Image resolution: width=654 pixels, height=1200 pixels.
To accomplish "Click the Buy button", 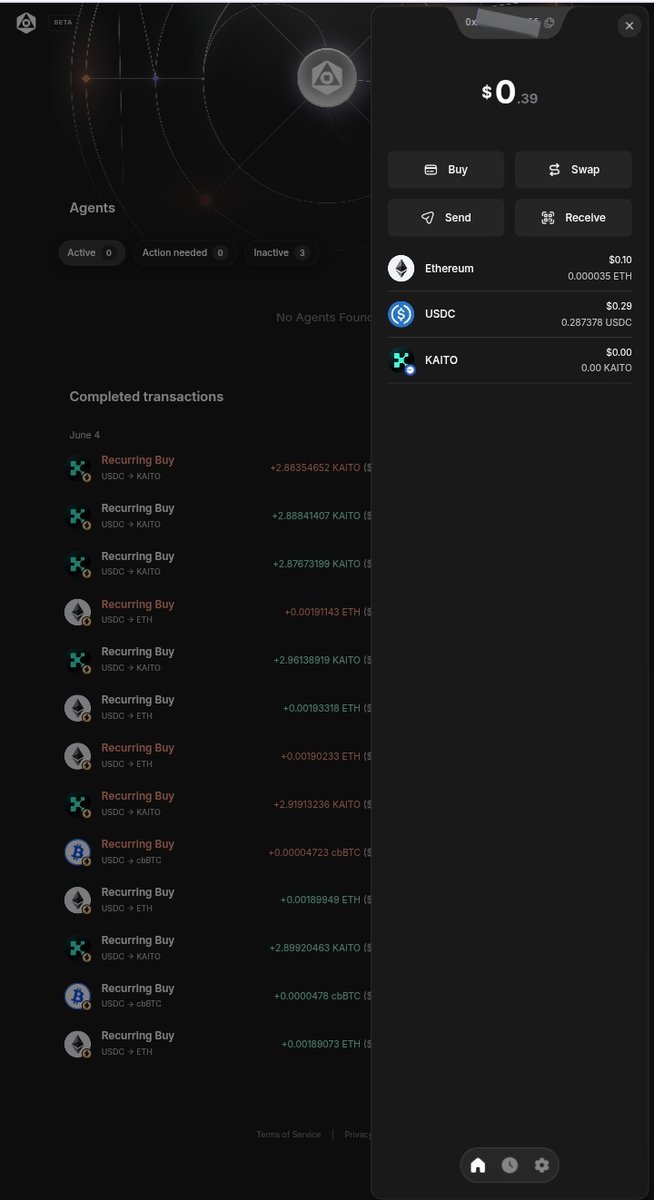I will click(x=446, y=169).
